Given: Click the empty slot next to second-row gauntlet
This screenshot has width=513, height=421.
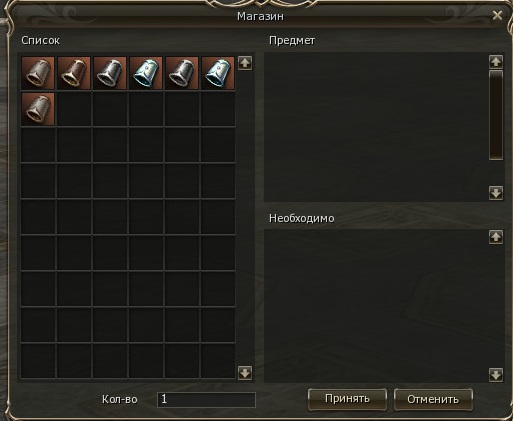Looking at the screenshot, I should (74, 109).
